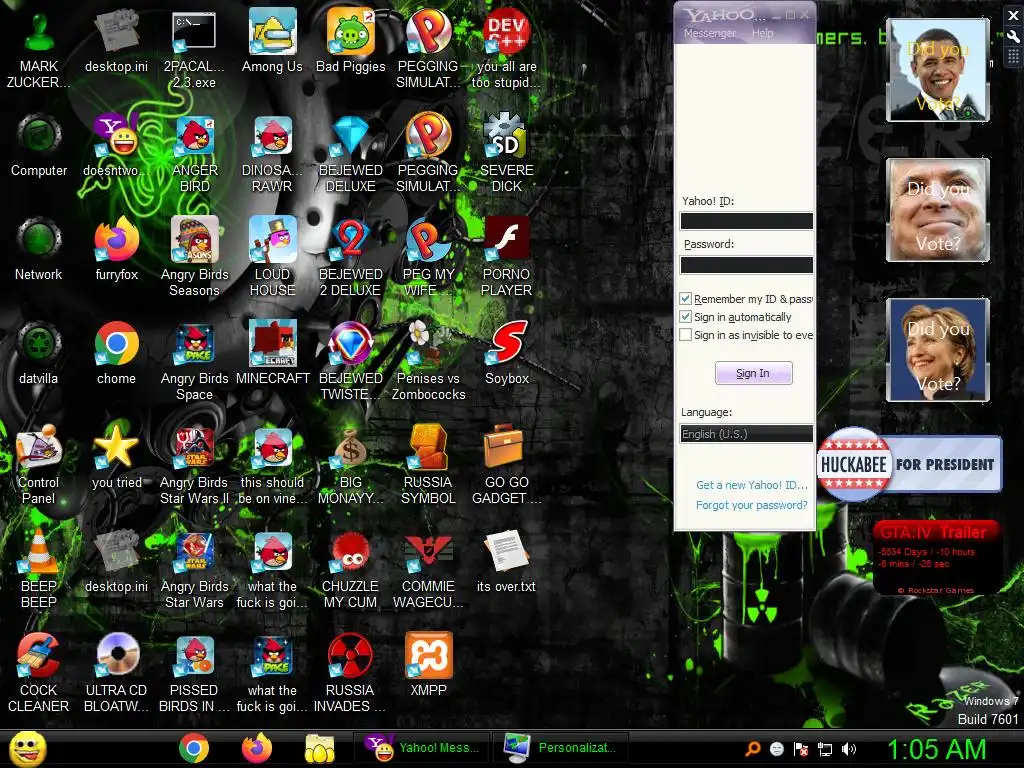This screenshot has height=768, width=1024.
Task: Launch the chome Chrome shortcut
Action: click(117, 353)
